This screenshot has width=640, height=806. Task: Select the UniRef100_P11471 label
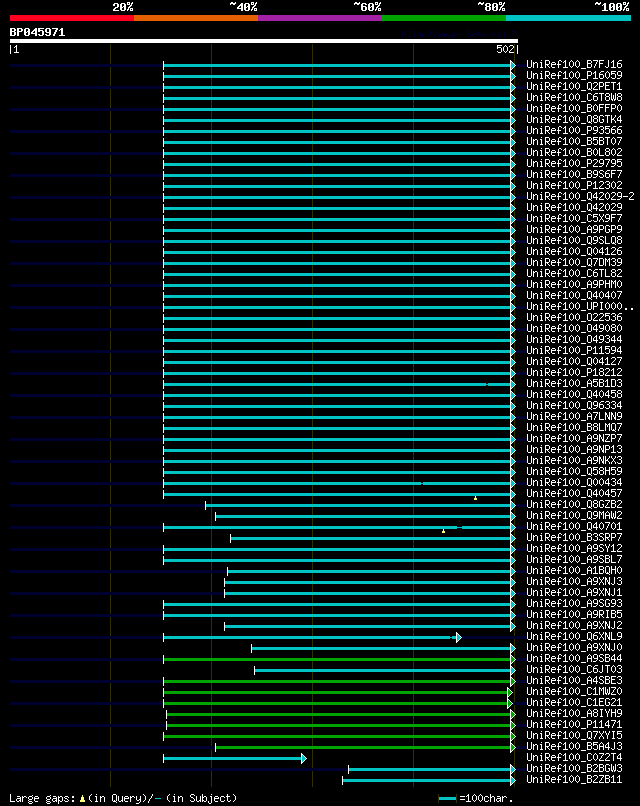tap(574, 724)
